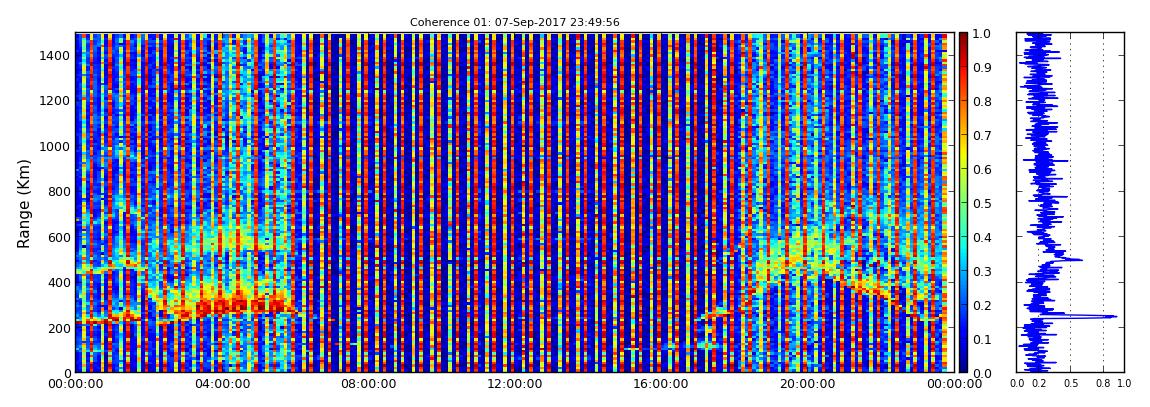
Task: Click the 16:00:00 time axis label
Action: 660,383
